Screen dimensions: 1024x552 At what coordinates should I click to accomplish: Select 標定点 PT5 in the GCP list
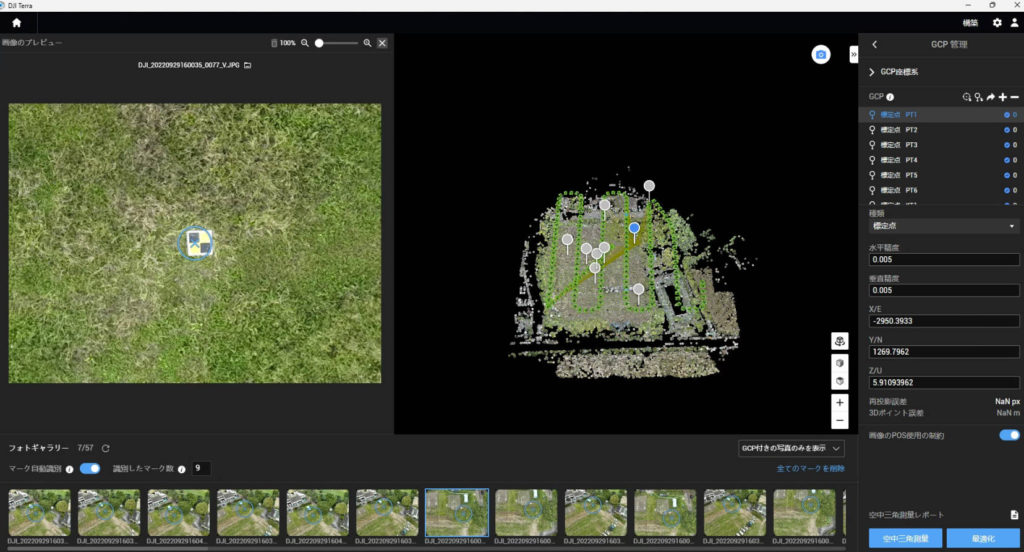point(911,175)
